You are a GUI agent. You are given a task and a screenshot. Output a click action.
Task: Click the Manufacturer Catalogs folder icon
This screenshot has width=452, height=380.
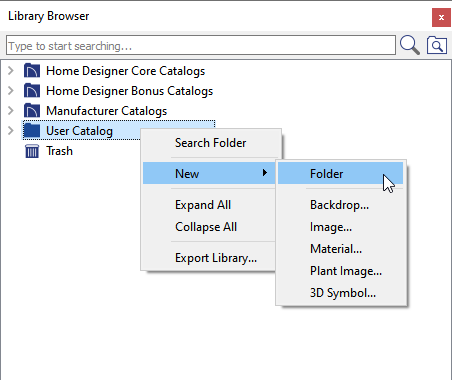(x=32, y=111)
